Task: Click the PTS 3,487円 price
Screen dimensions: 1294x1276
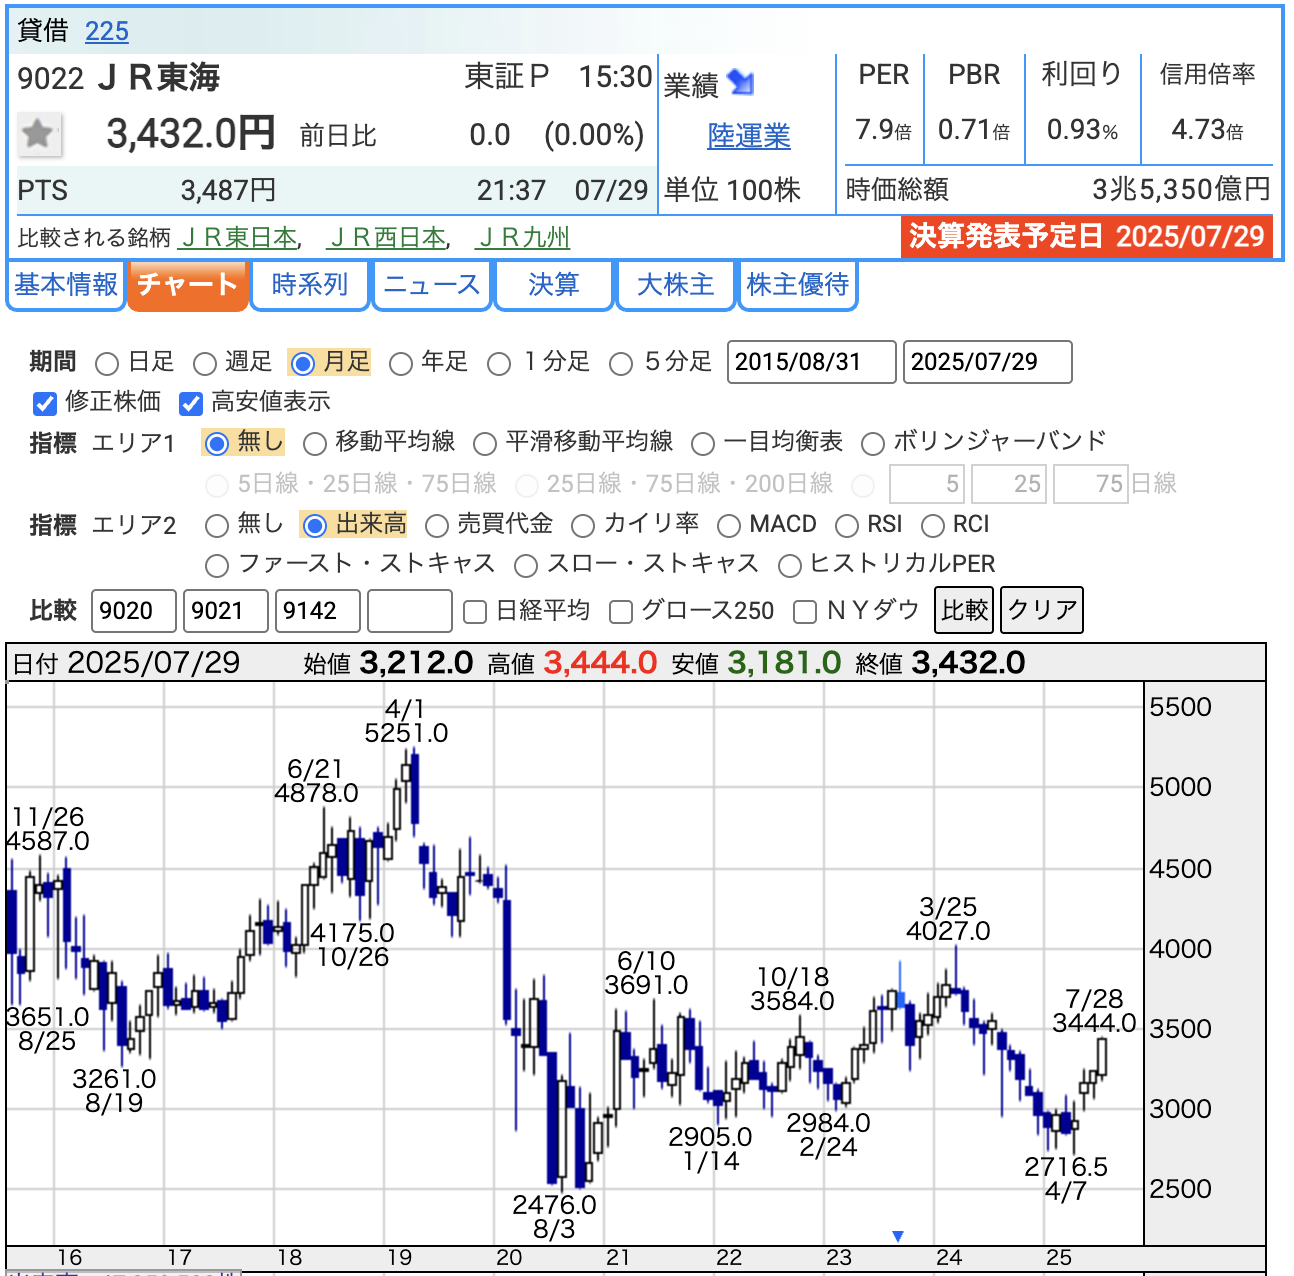Action: point(228,190)
